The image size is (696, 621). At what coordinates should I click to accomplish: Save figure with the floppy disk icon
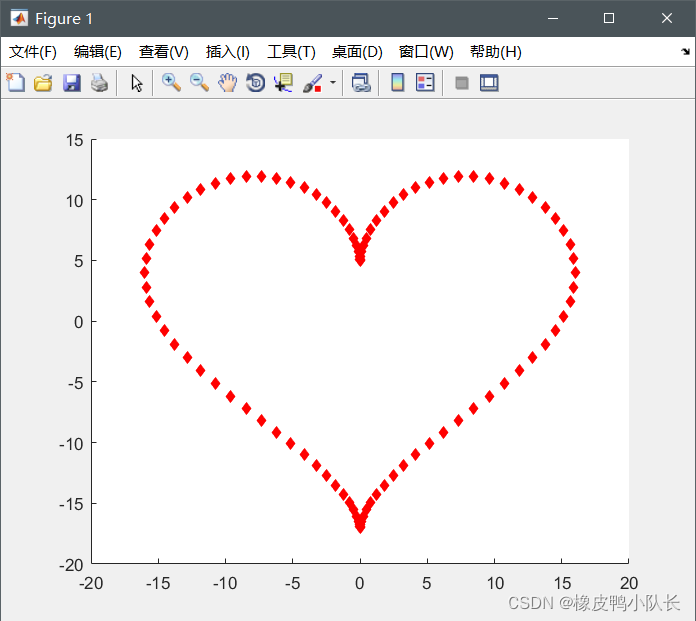(x=71, y=83)
